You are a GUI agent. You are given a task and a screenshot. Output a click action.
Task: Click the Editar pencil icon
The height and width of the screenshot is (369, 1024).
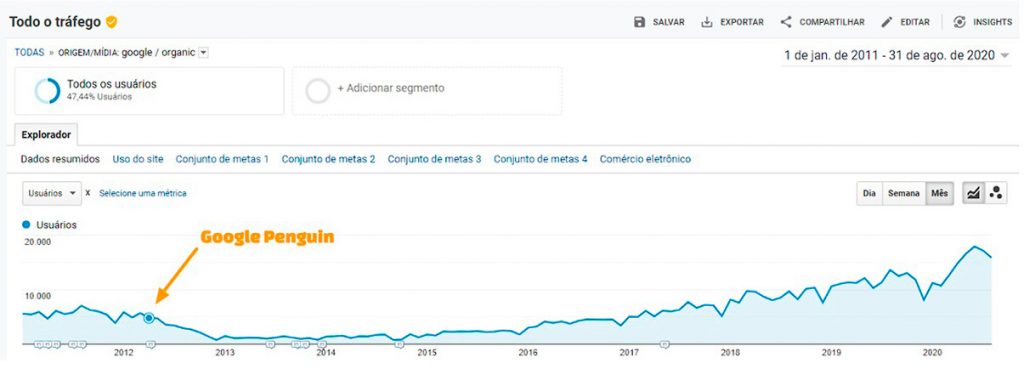coord(886,22)
